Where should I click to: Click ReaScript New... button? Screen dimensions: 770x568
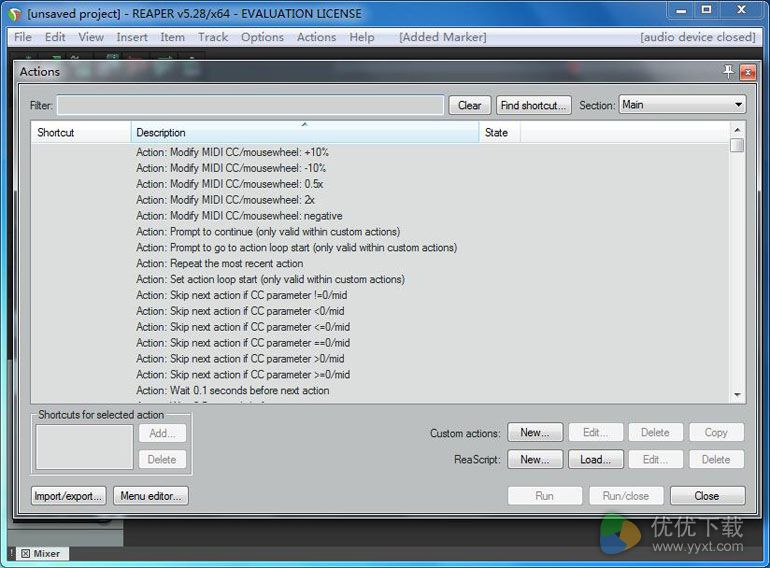click(x=535, y=460)
